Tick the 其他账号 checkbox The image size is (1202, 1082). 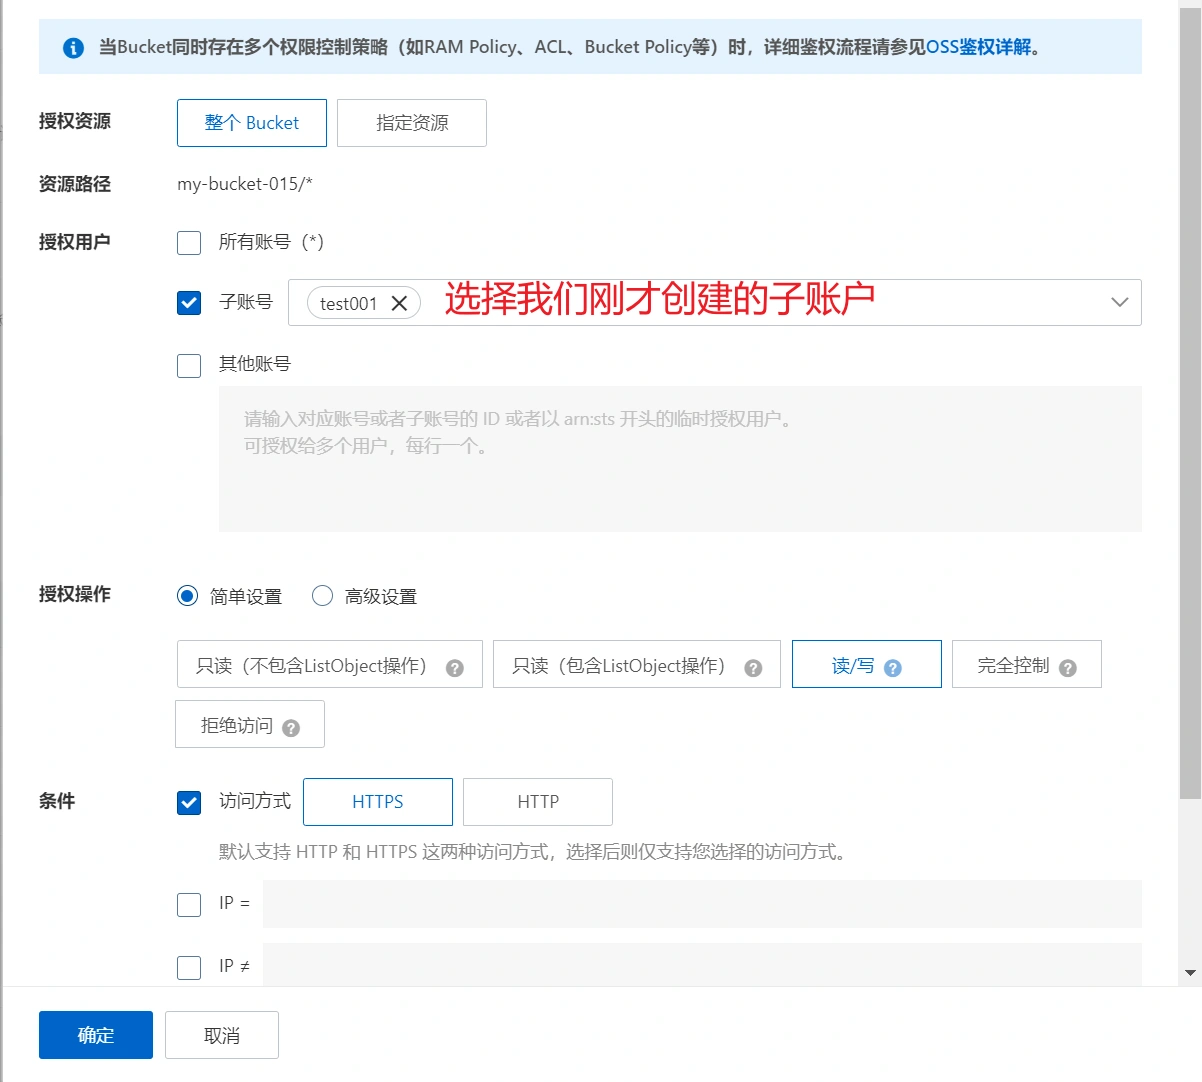coord(189,365)
